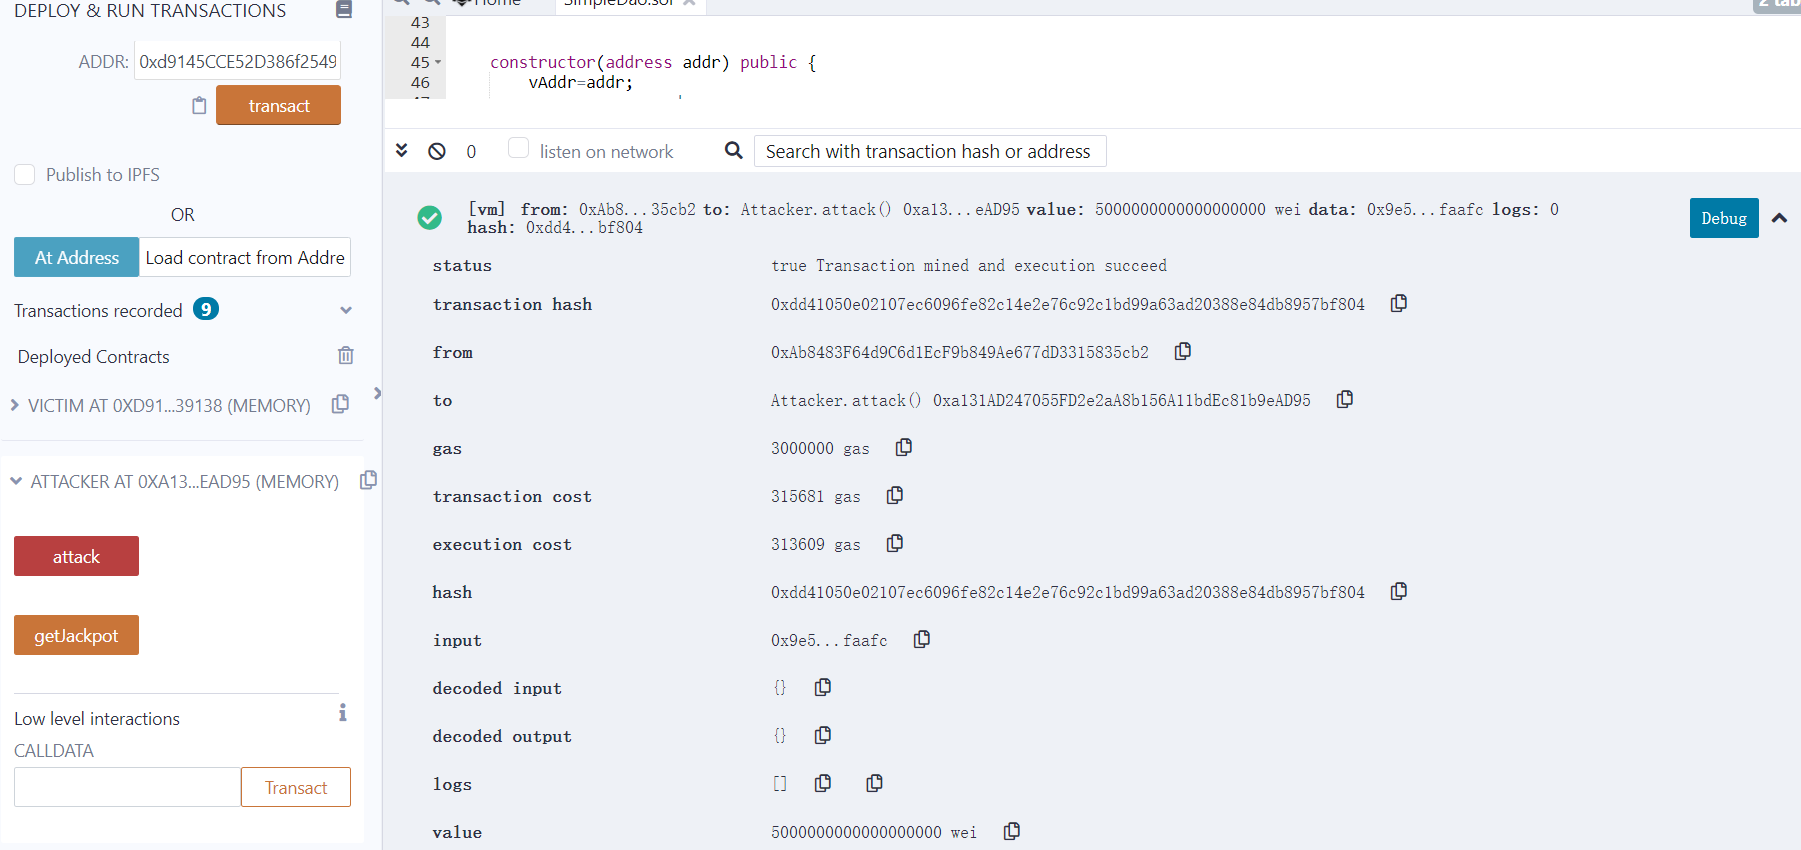1801x850 pixels.
Task: Paste from clipboard next to transact button
Action: [199, 106]
